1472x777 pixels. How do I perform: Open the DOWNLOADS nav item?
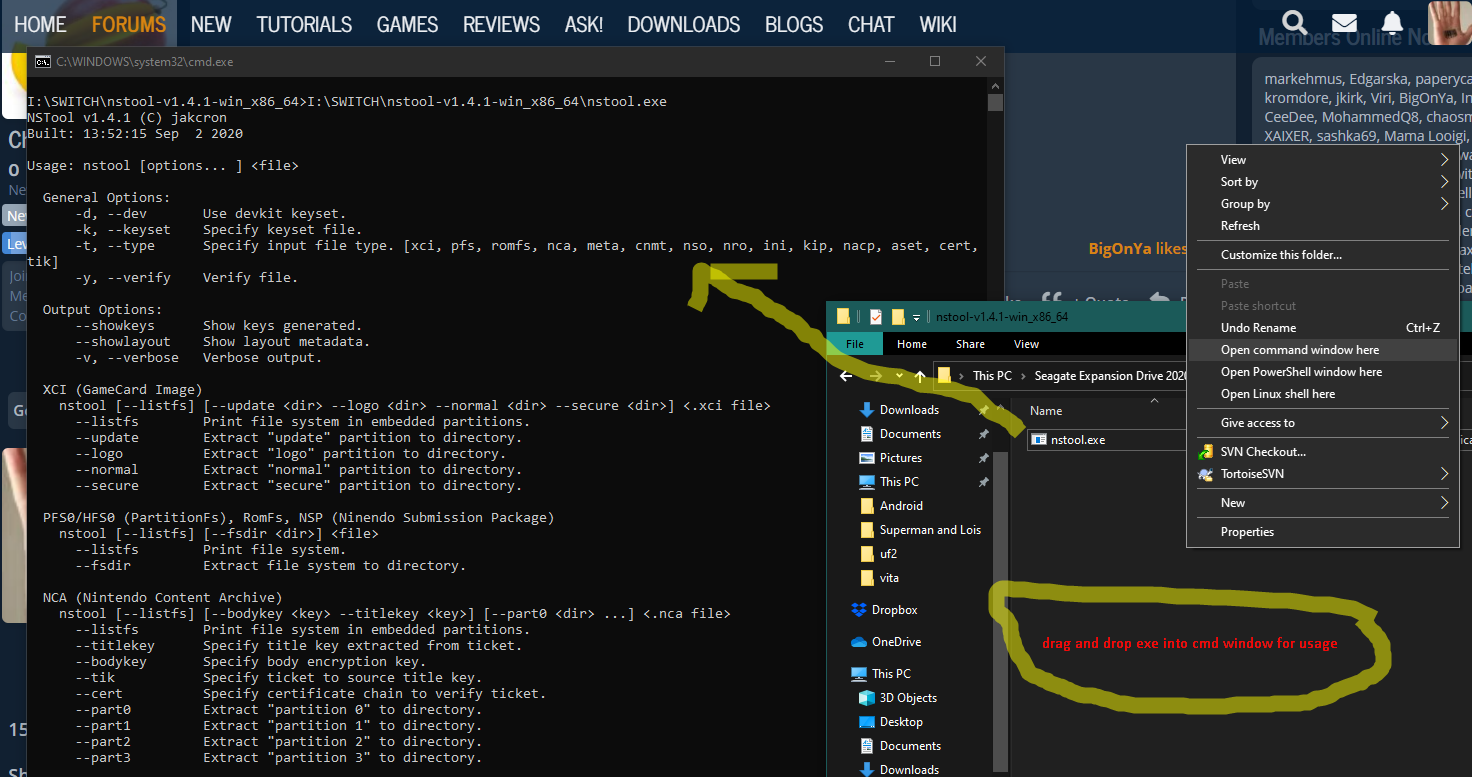(684, 24)
